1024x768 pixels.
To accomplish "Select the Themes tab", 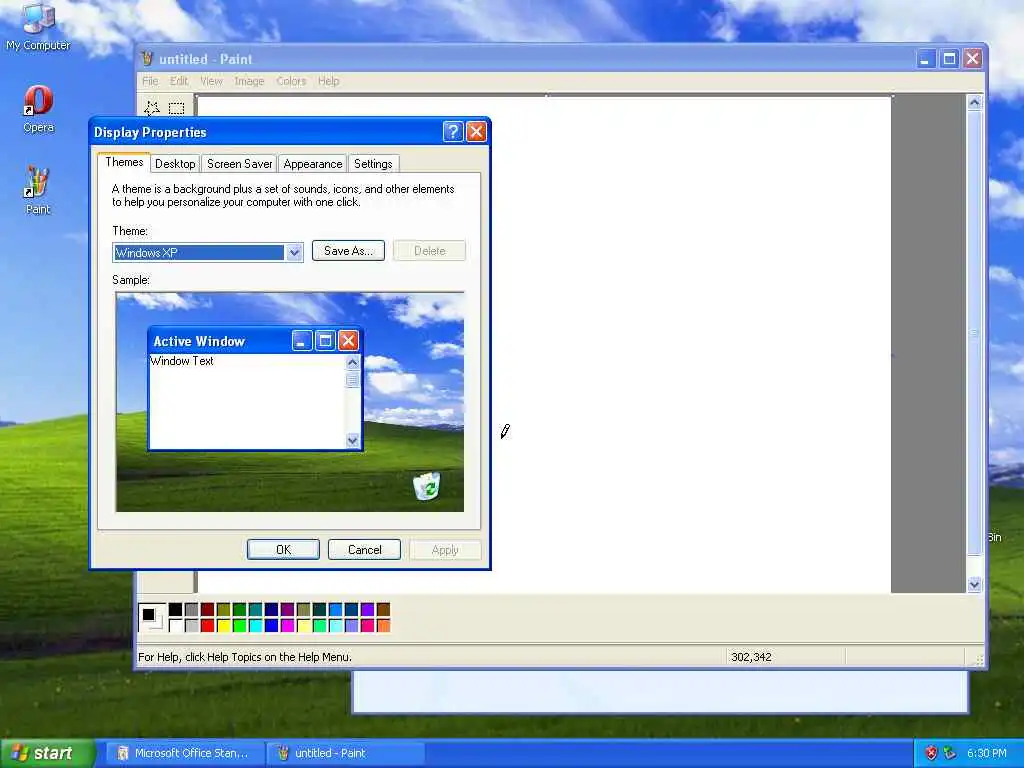I will pyautogui.click(x=124, y=162).
